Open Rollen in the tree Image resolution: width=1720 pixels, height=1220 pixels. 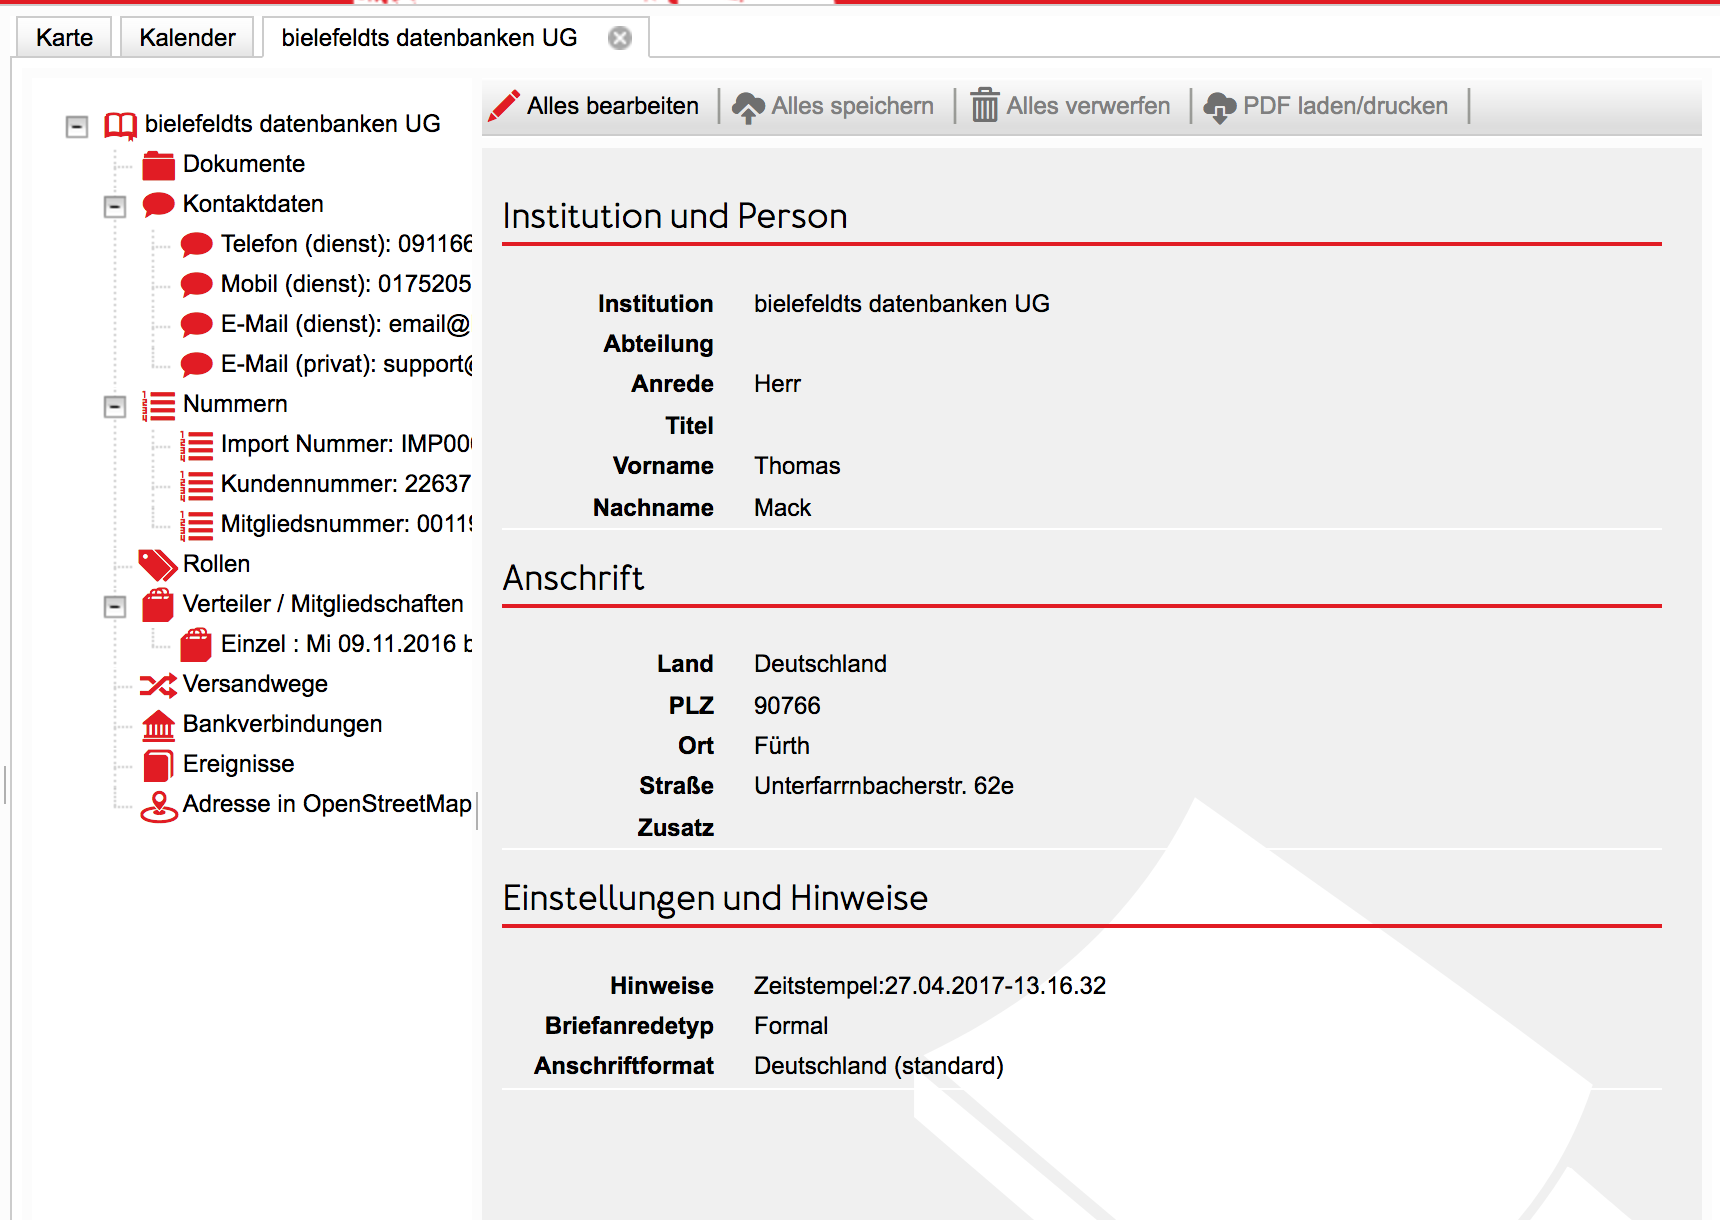pyautogui.click(x=216, y=564)
